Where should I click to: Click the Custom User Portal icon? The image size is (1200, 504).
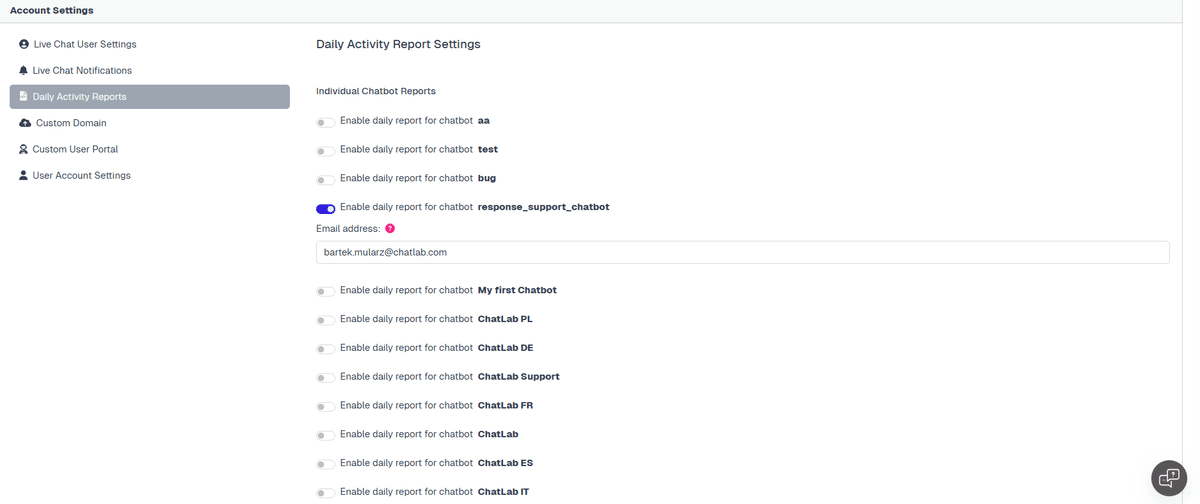[x=24, y=149]
